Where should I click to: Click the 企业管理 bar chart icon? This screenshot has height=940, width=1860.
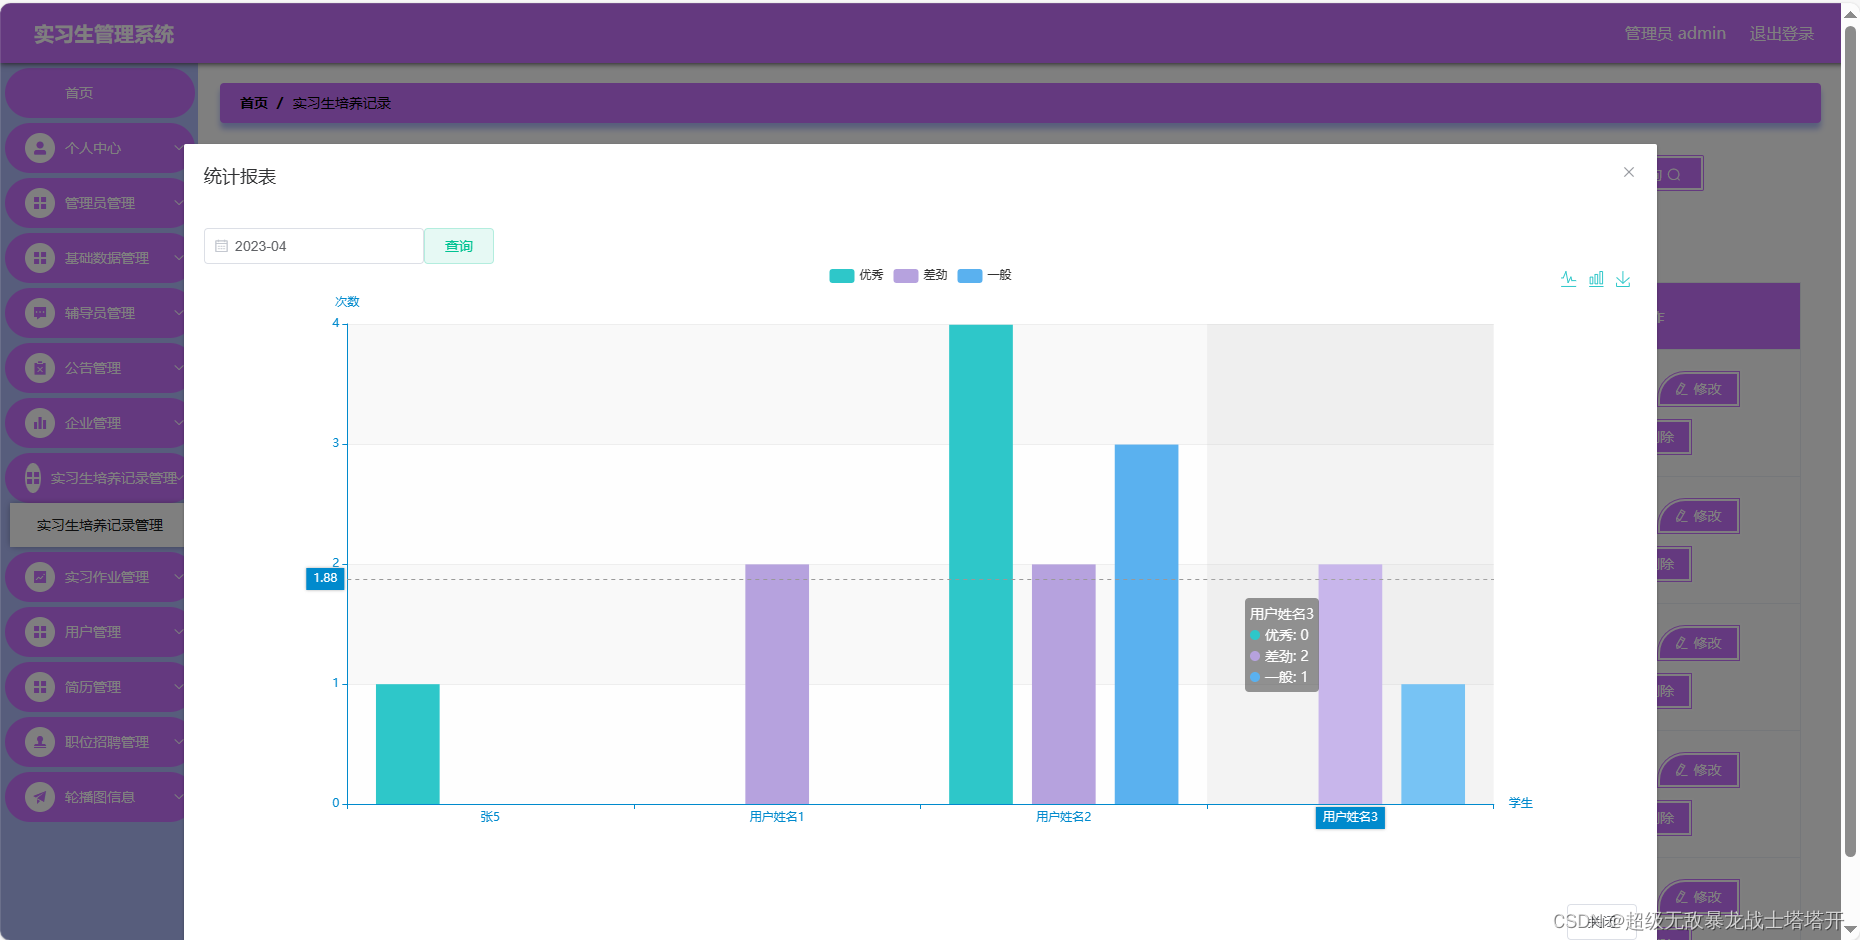(40, 423)
